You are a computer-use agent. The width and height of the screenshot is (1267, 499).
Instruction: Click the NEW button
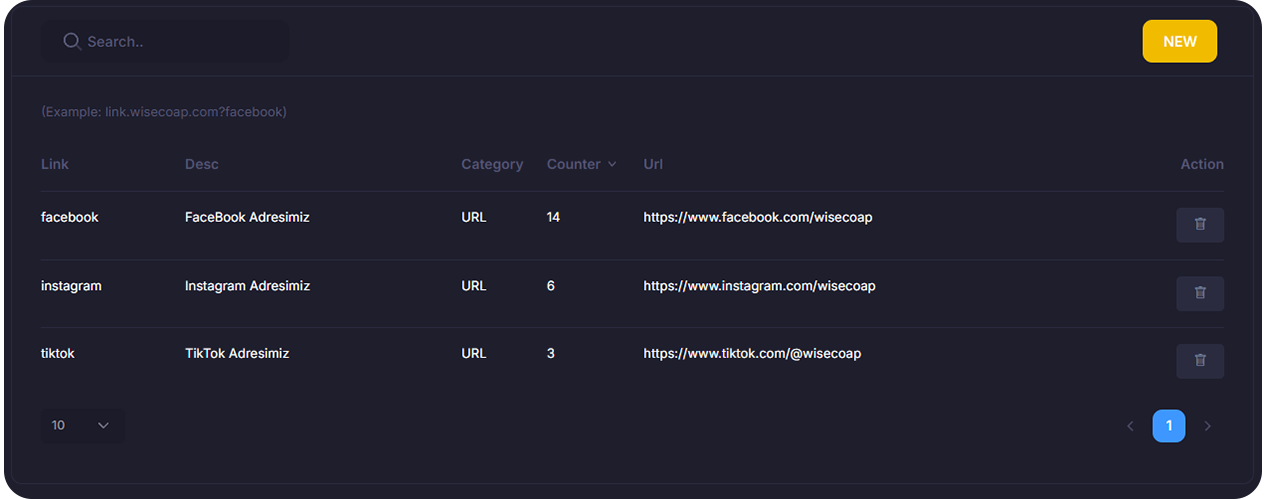point(1179,42)
